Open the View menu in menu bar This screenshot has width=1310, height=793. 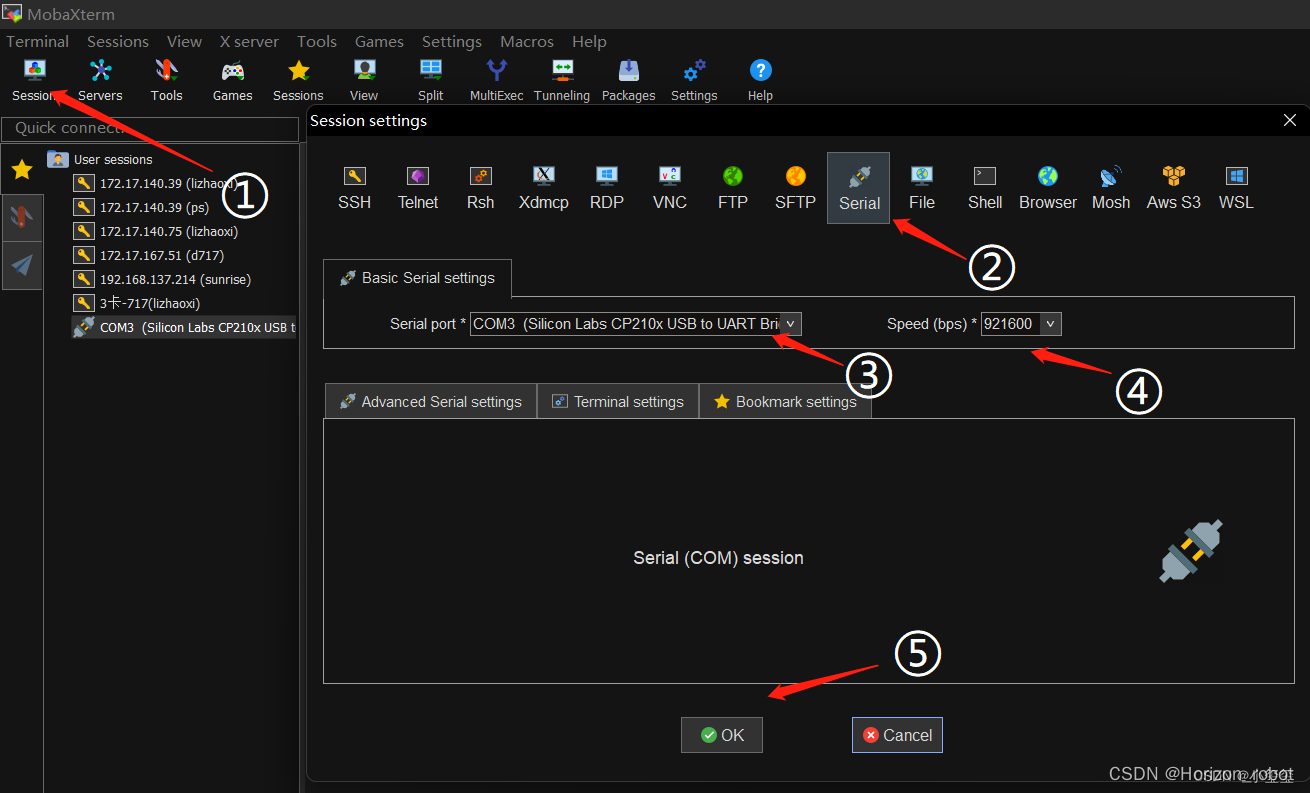point(185,41)
